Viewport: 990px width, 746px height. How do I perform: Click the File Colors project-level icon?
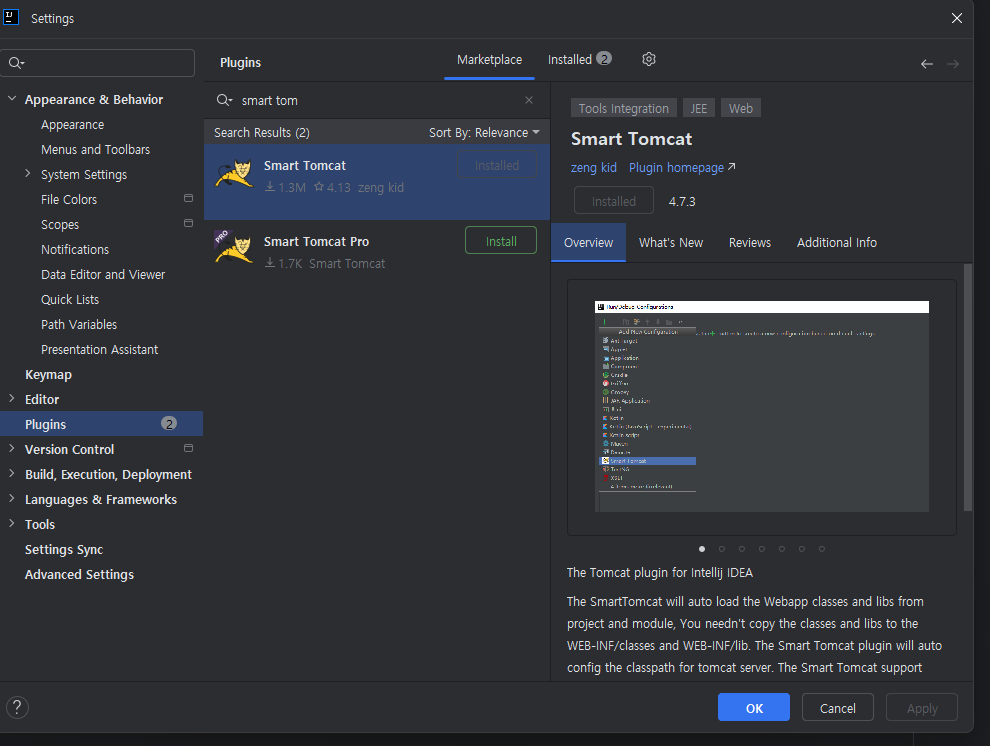coord(188,198)
